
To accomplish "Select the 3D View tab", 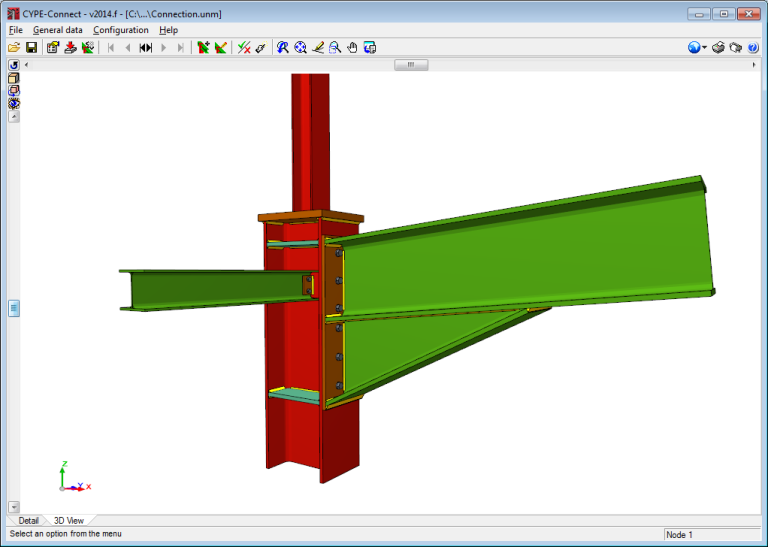I will tap(69, 521).
